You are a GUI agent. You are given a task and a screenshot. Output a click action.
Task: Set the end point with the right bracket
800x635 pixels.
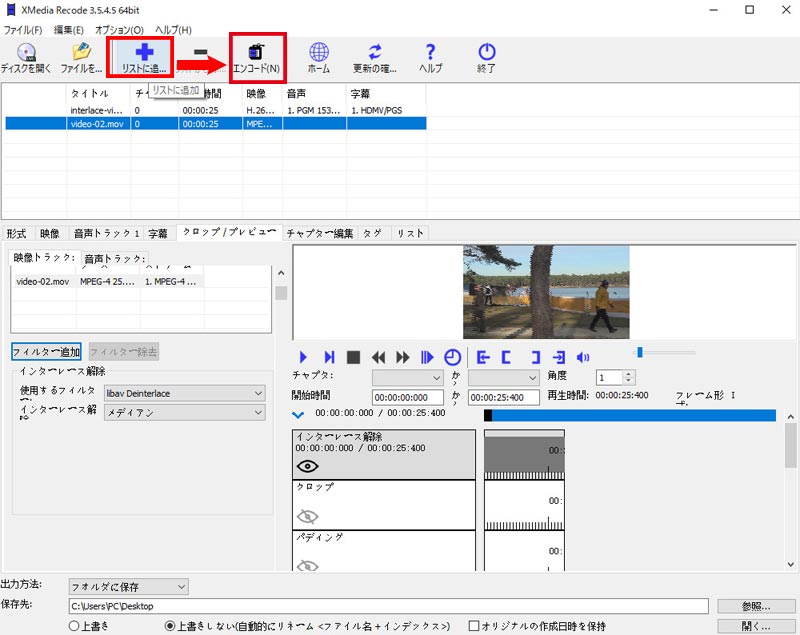[535, 357]
